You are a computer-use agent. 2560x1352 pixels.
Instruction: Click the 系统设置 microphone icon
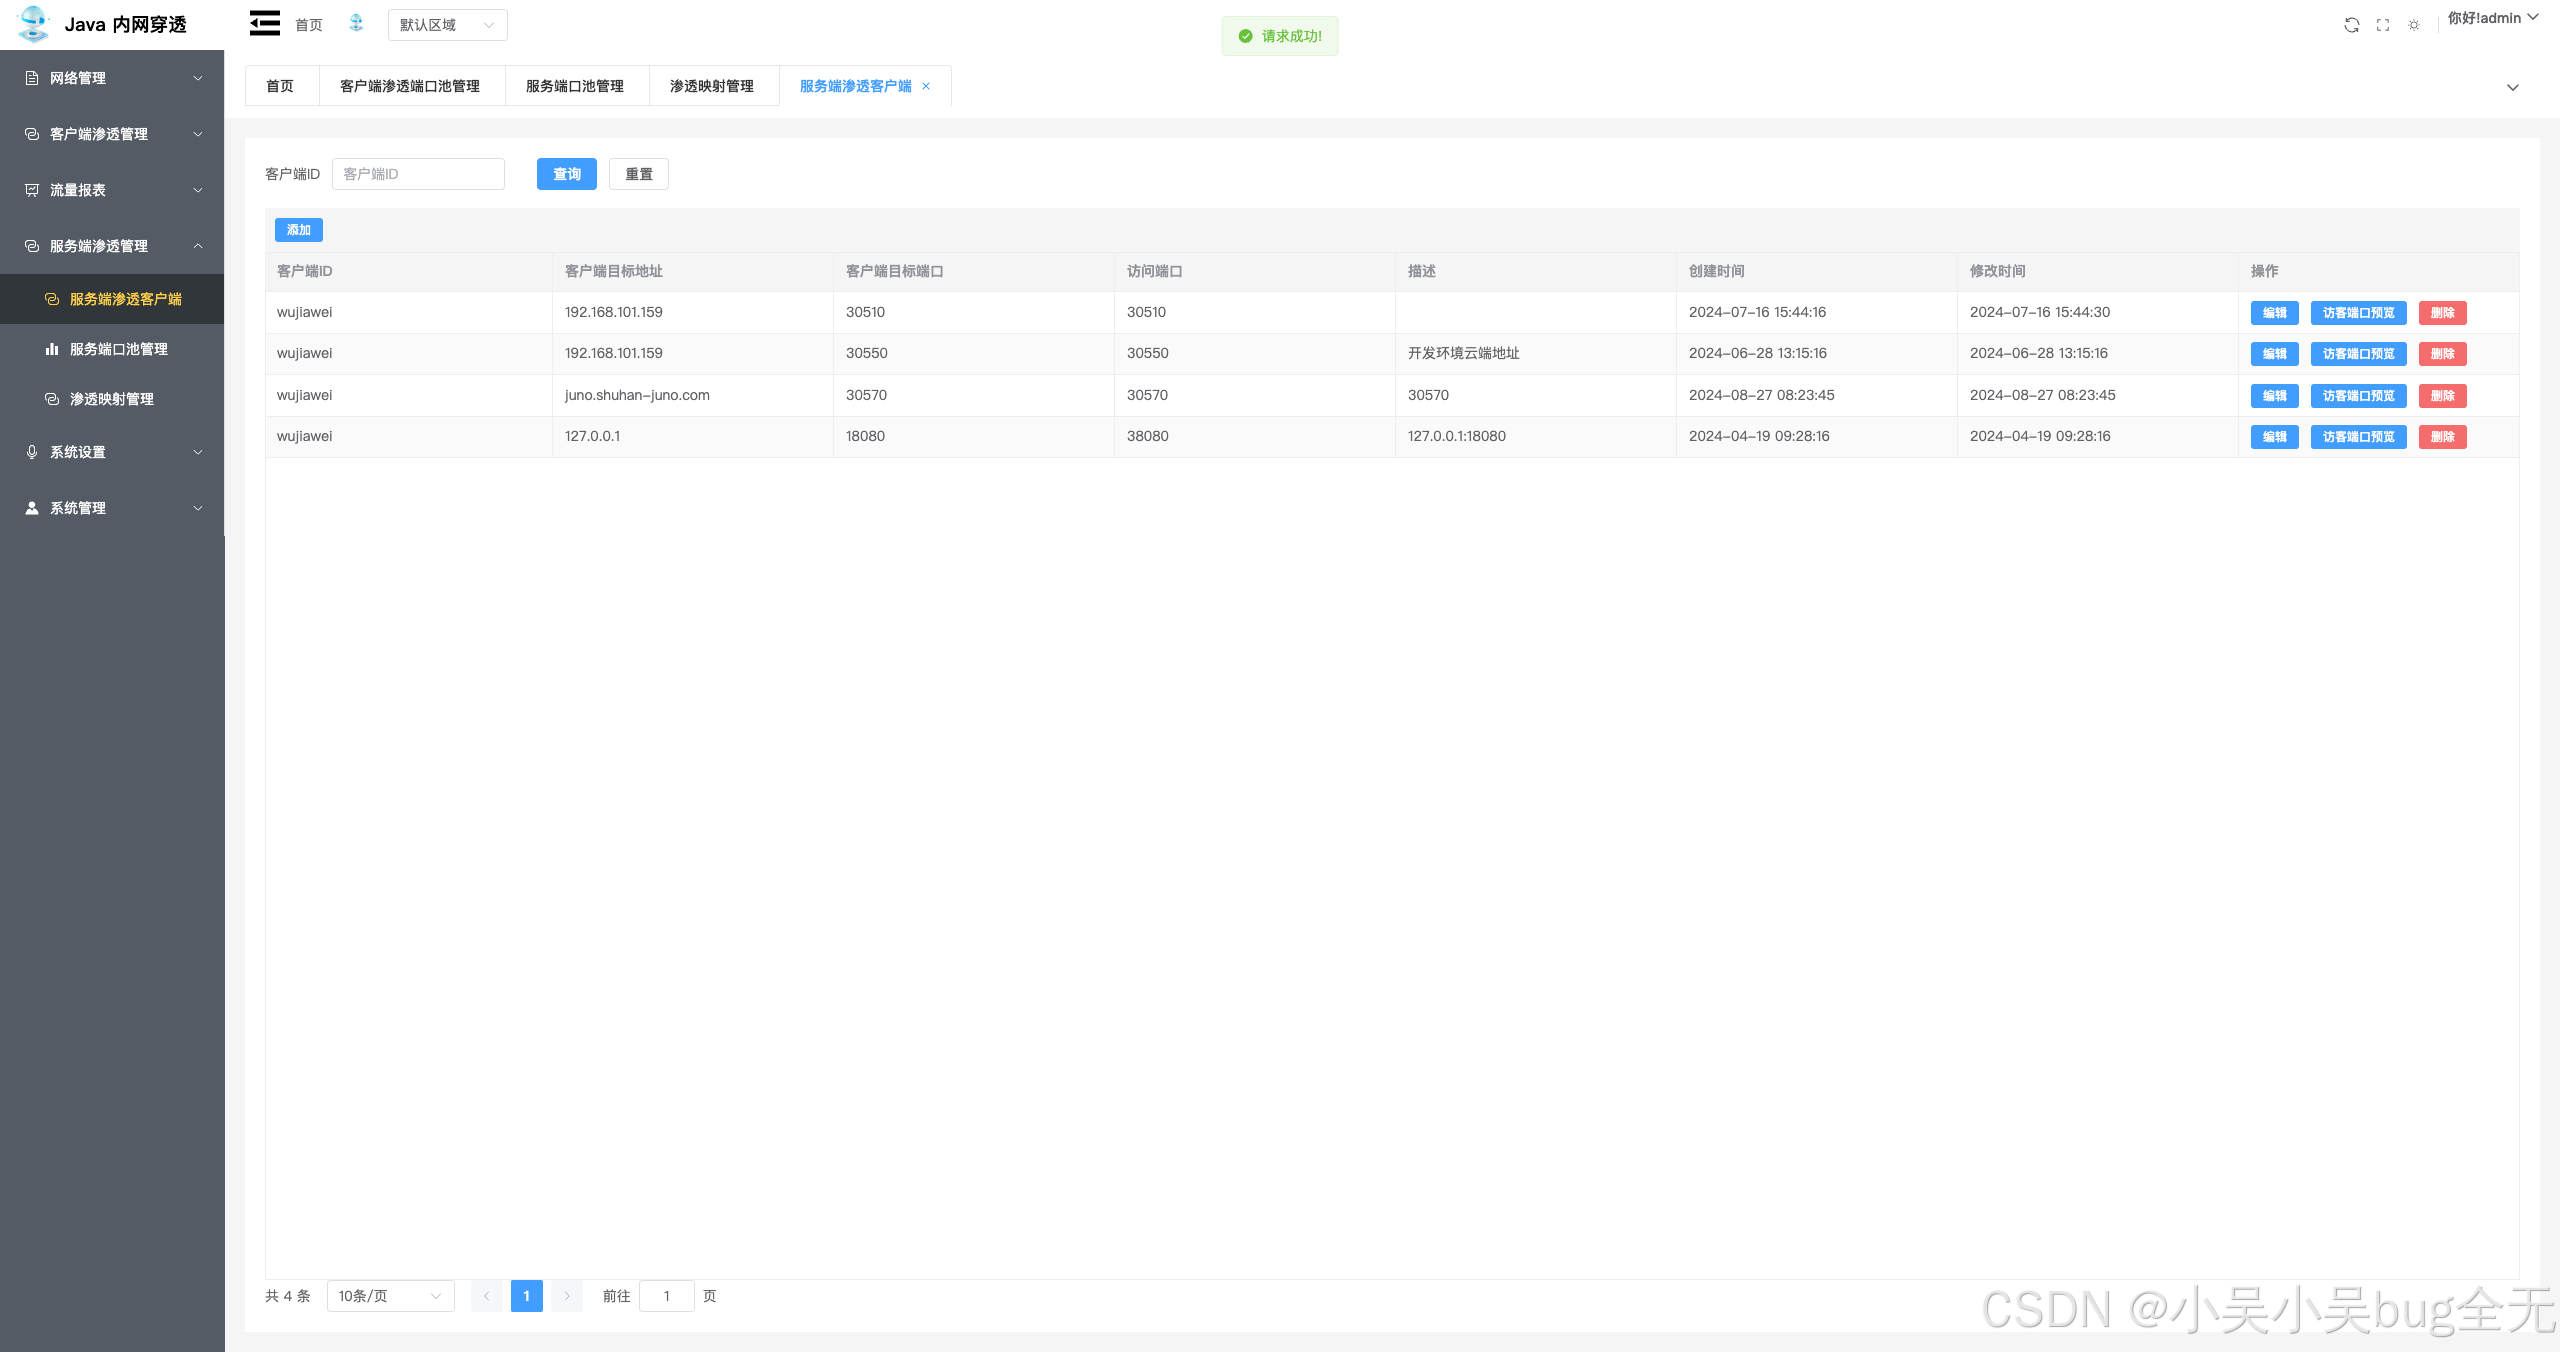tap(32, 452)
